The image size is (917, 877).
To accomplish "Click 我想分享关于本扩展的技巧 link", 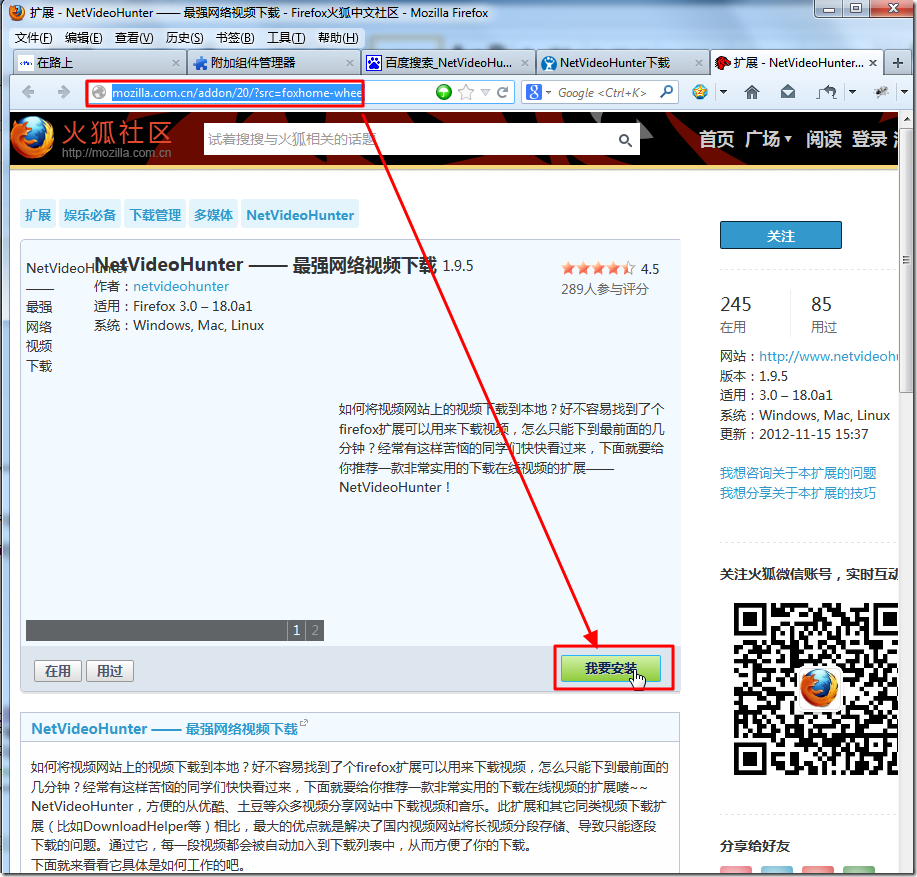I will 798,493.
